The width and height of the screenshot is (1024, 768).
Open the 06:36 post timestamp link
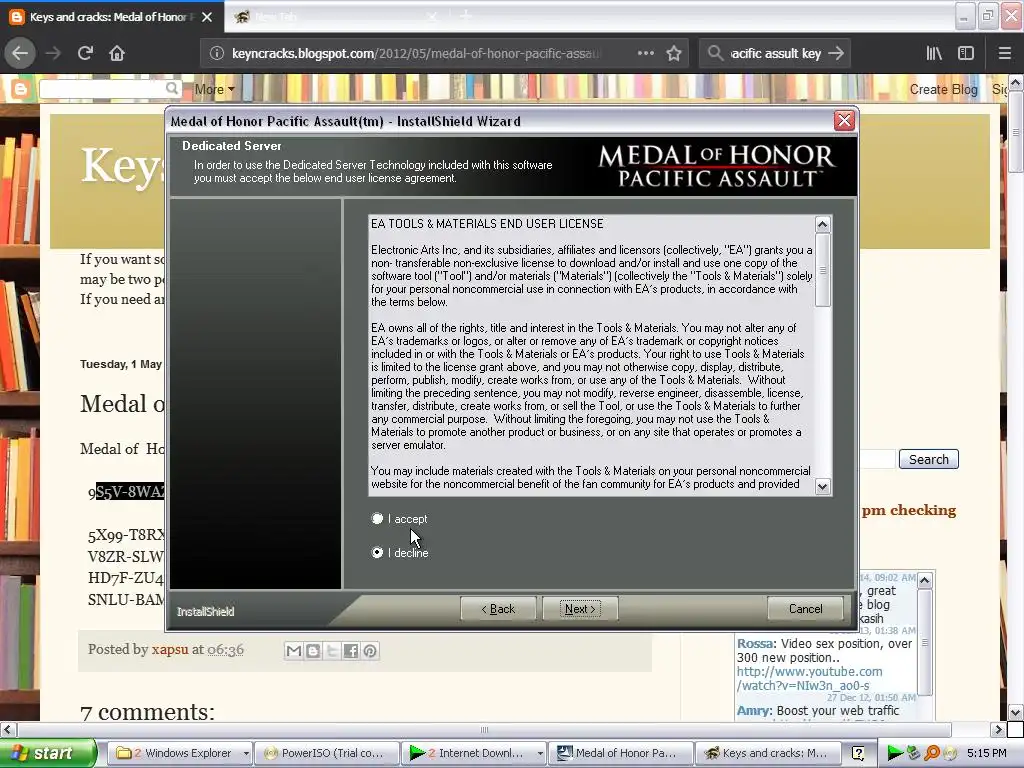tap(225, 649)
